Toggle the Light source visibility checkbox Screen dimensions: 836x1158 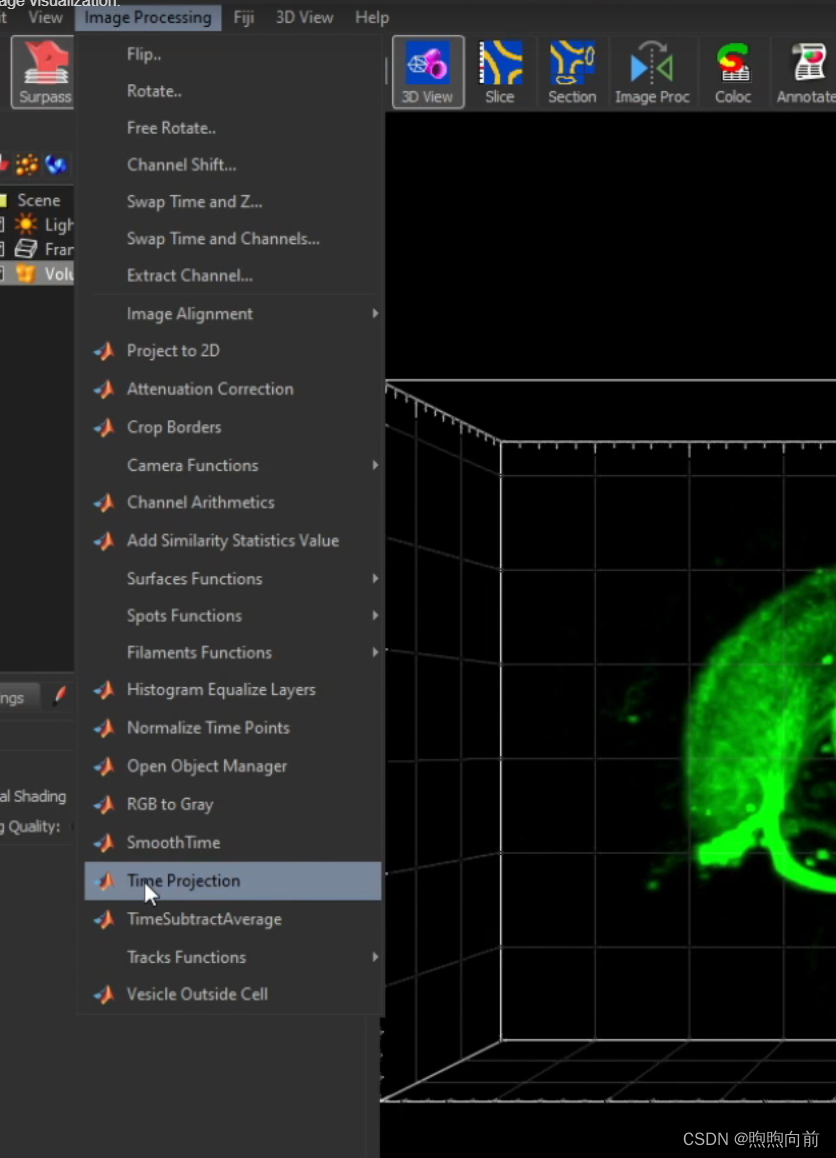pos(1,224)
